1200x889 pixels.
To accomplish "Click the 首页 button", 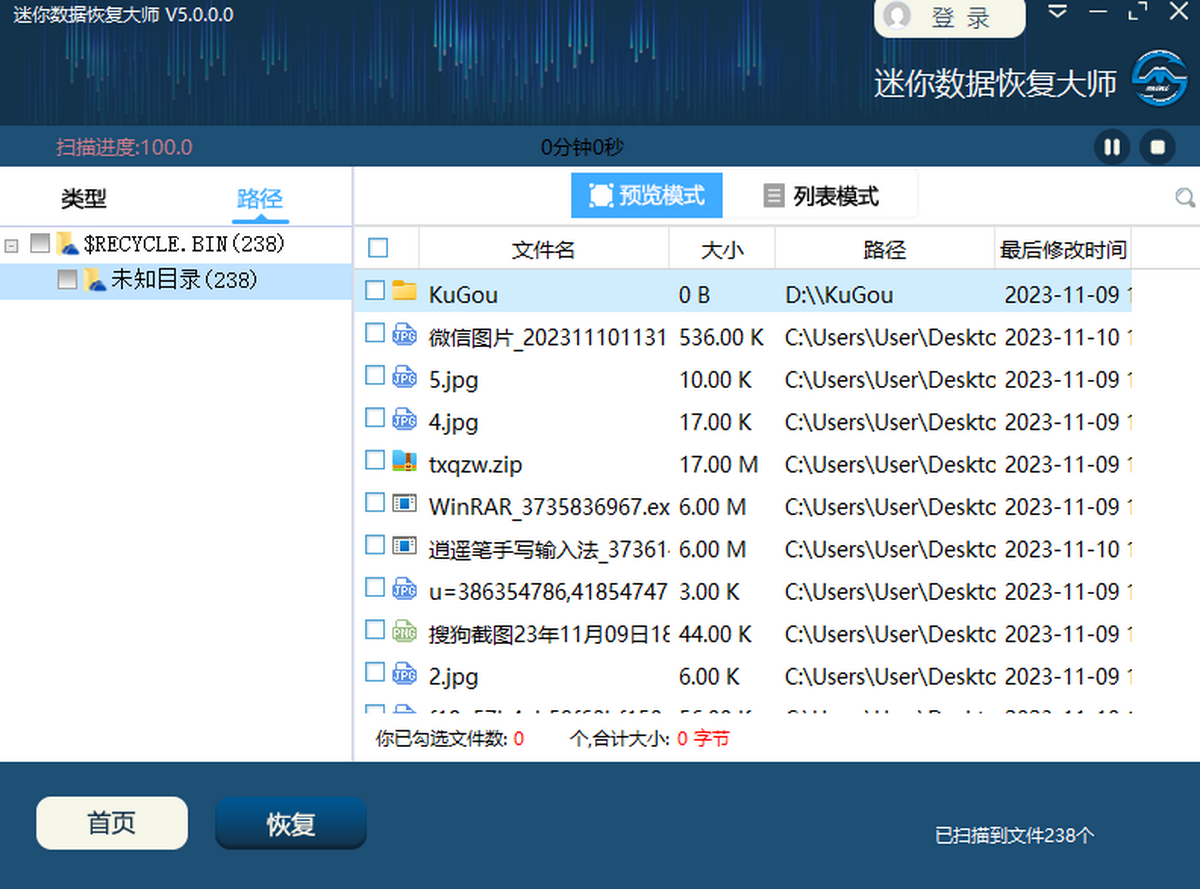I will tap(112, 823).
